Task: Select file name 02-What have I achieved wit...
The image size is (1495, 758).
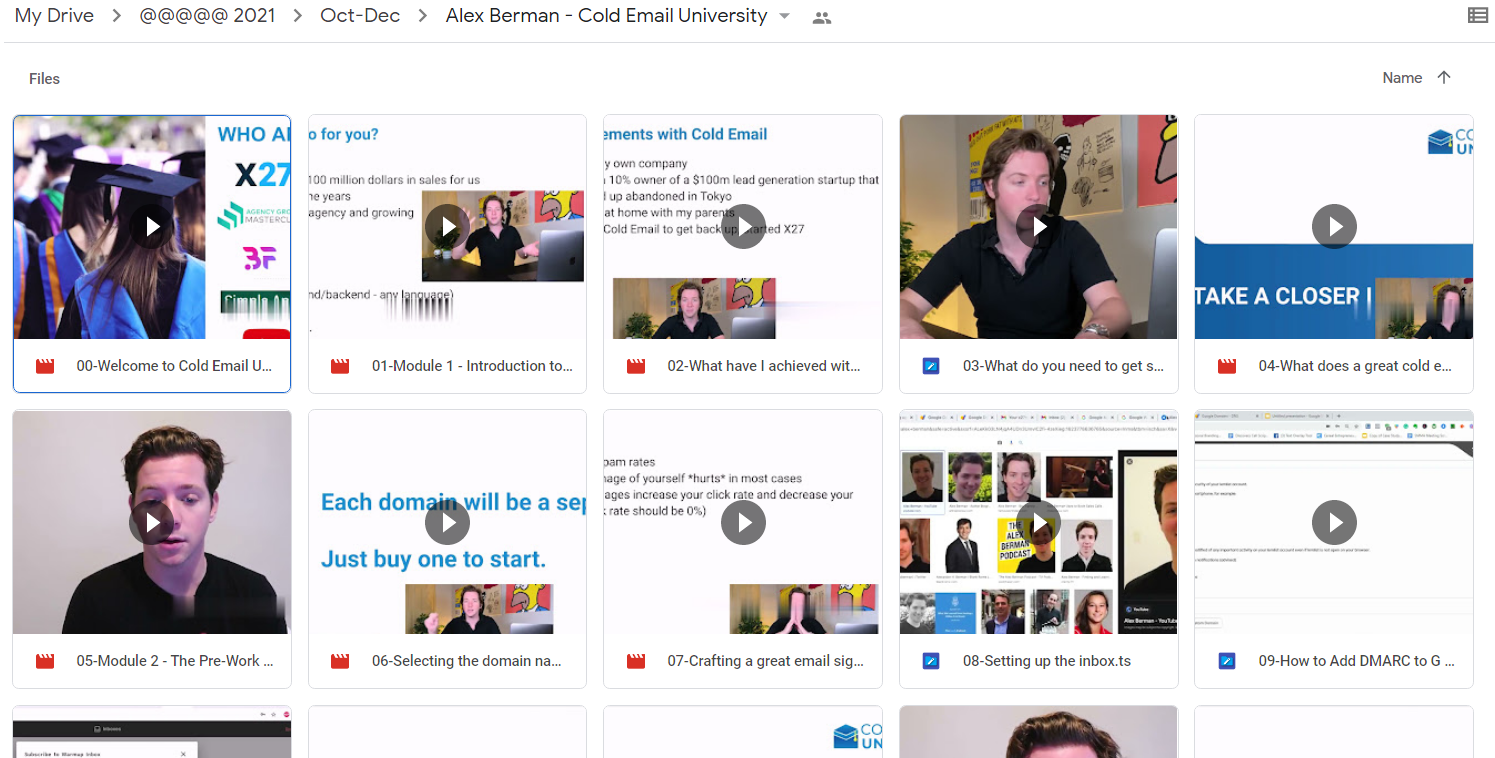Action: tap(764, 366)
